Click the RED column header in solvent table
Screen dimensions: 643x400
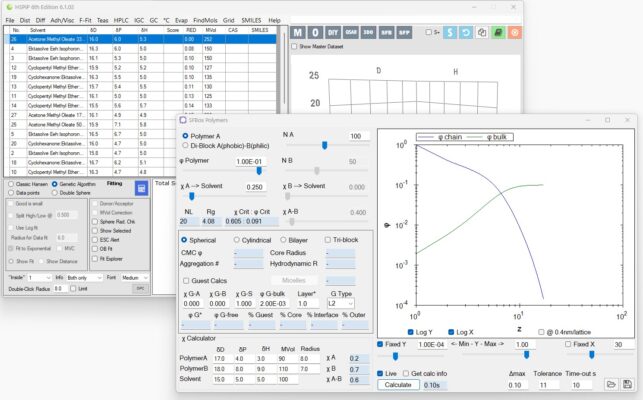pos(192,30)
